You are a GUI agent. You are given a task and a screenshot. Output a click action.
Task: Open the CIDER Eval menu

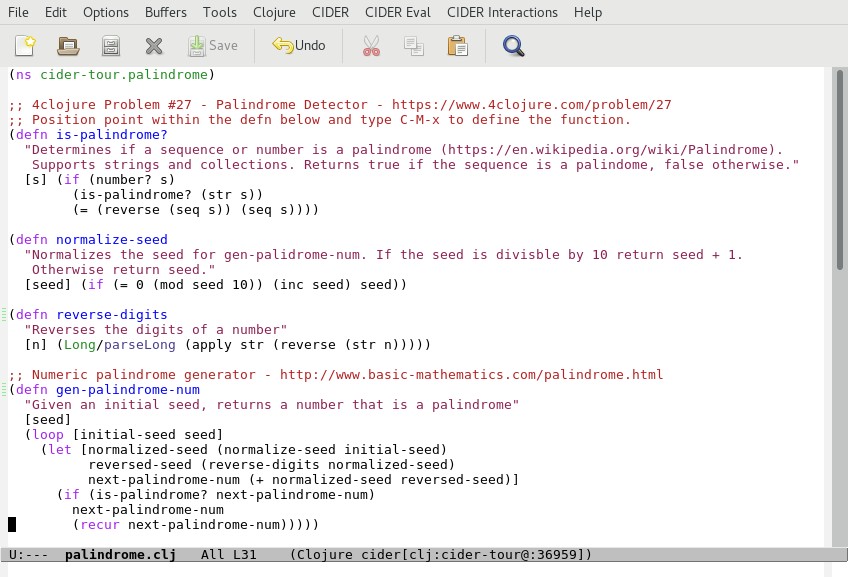pyautogui.click(x=400, y=12)
